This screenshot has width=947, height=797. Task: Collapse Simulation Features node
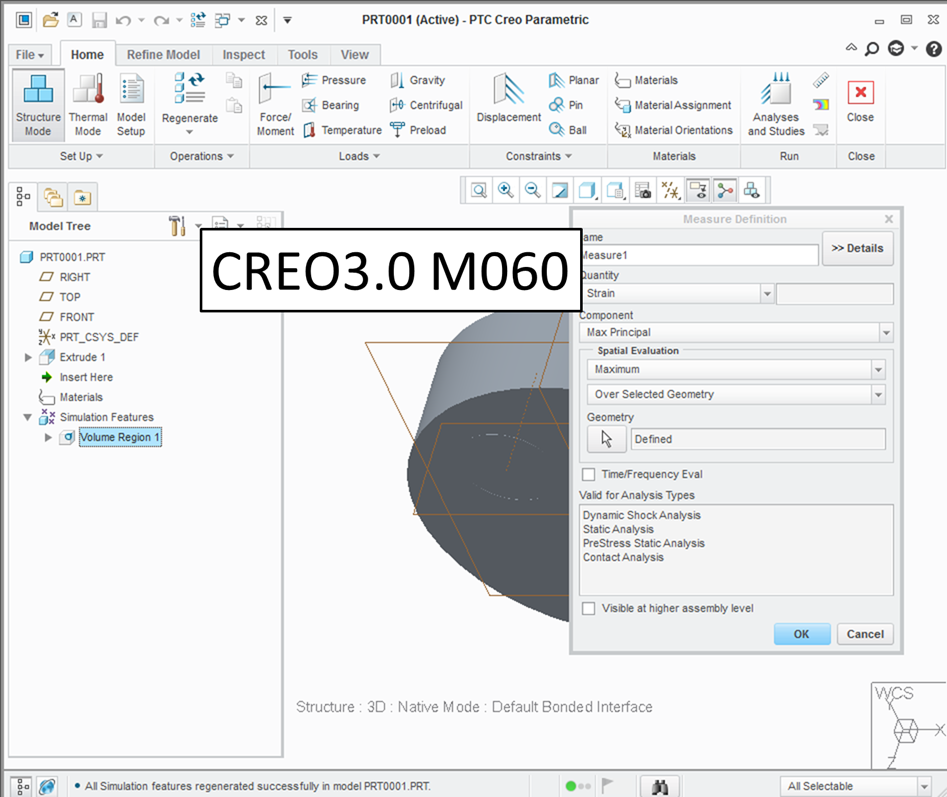[27, 417]
